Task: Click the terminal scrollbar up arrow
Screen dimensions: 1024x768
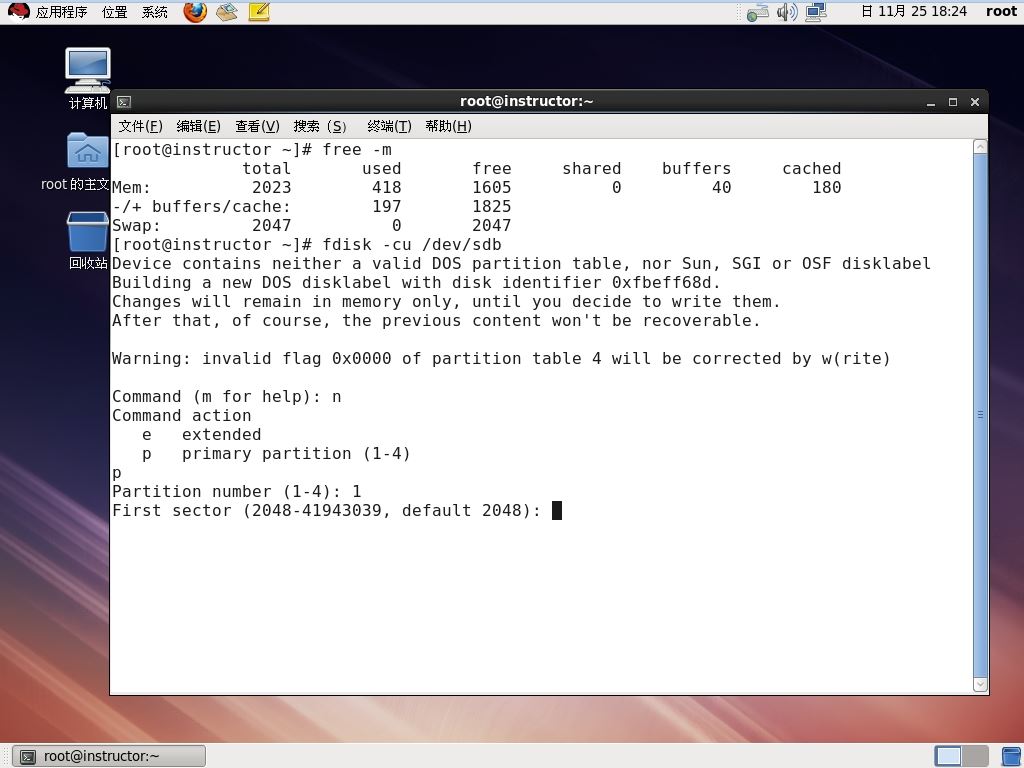Action: (980, 147)
